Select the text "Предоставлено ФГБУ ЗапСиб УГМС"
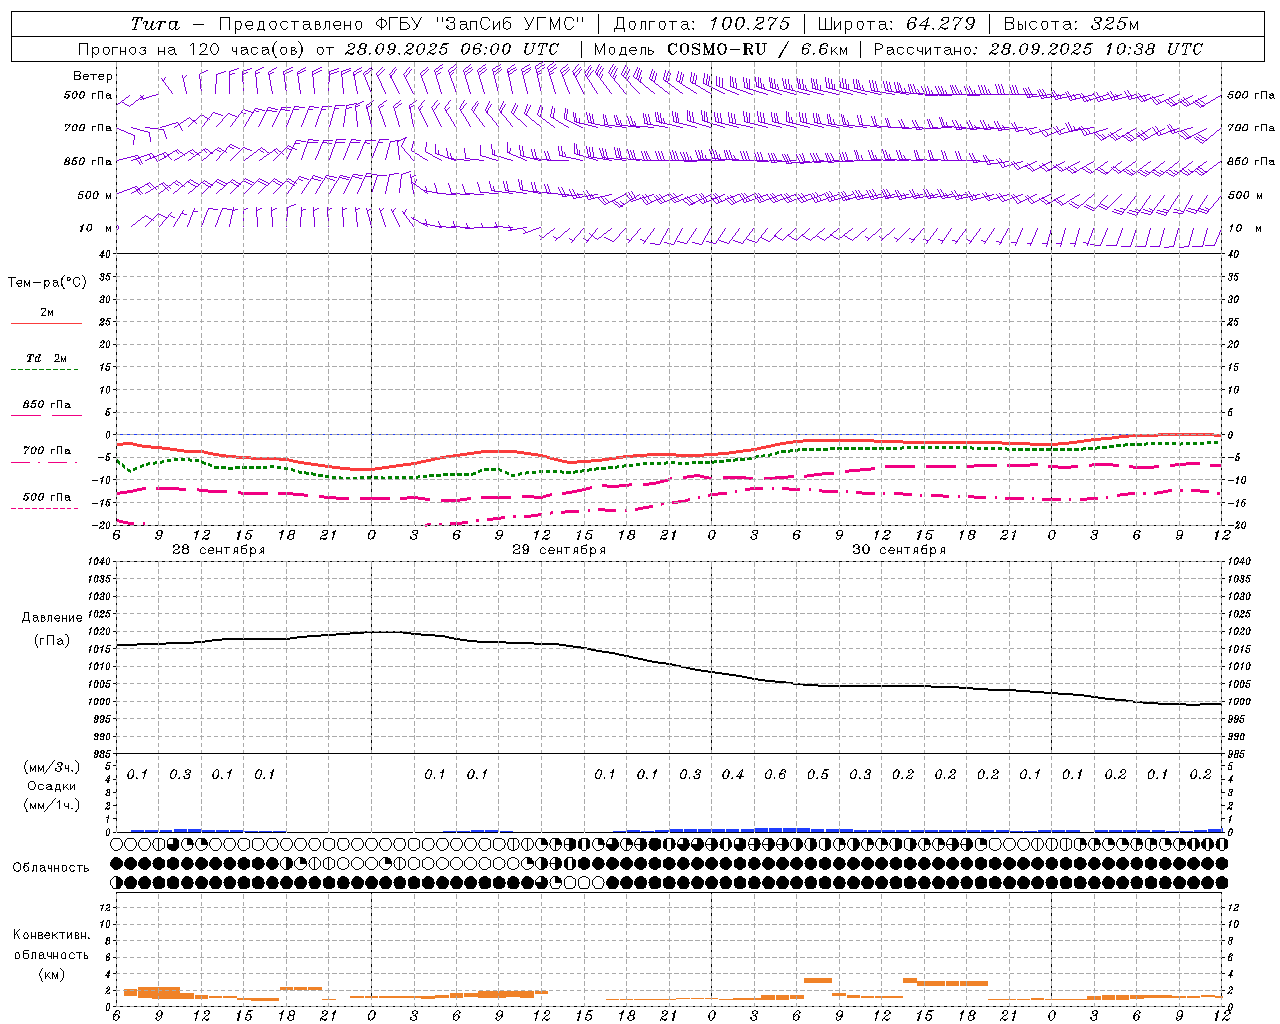This screenshot has width=1280, height=1024. click(402, 24)
